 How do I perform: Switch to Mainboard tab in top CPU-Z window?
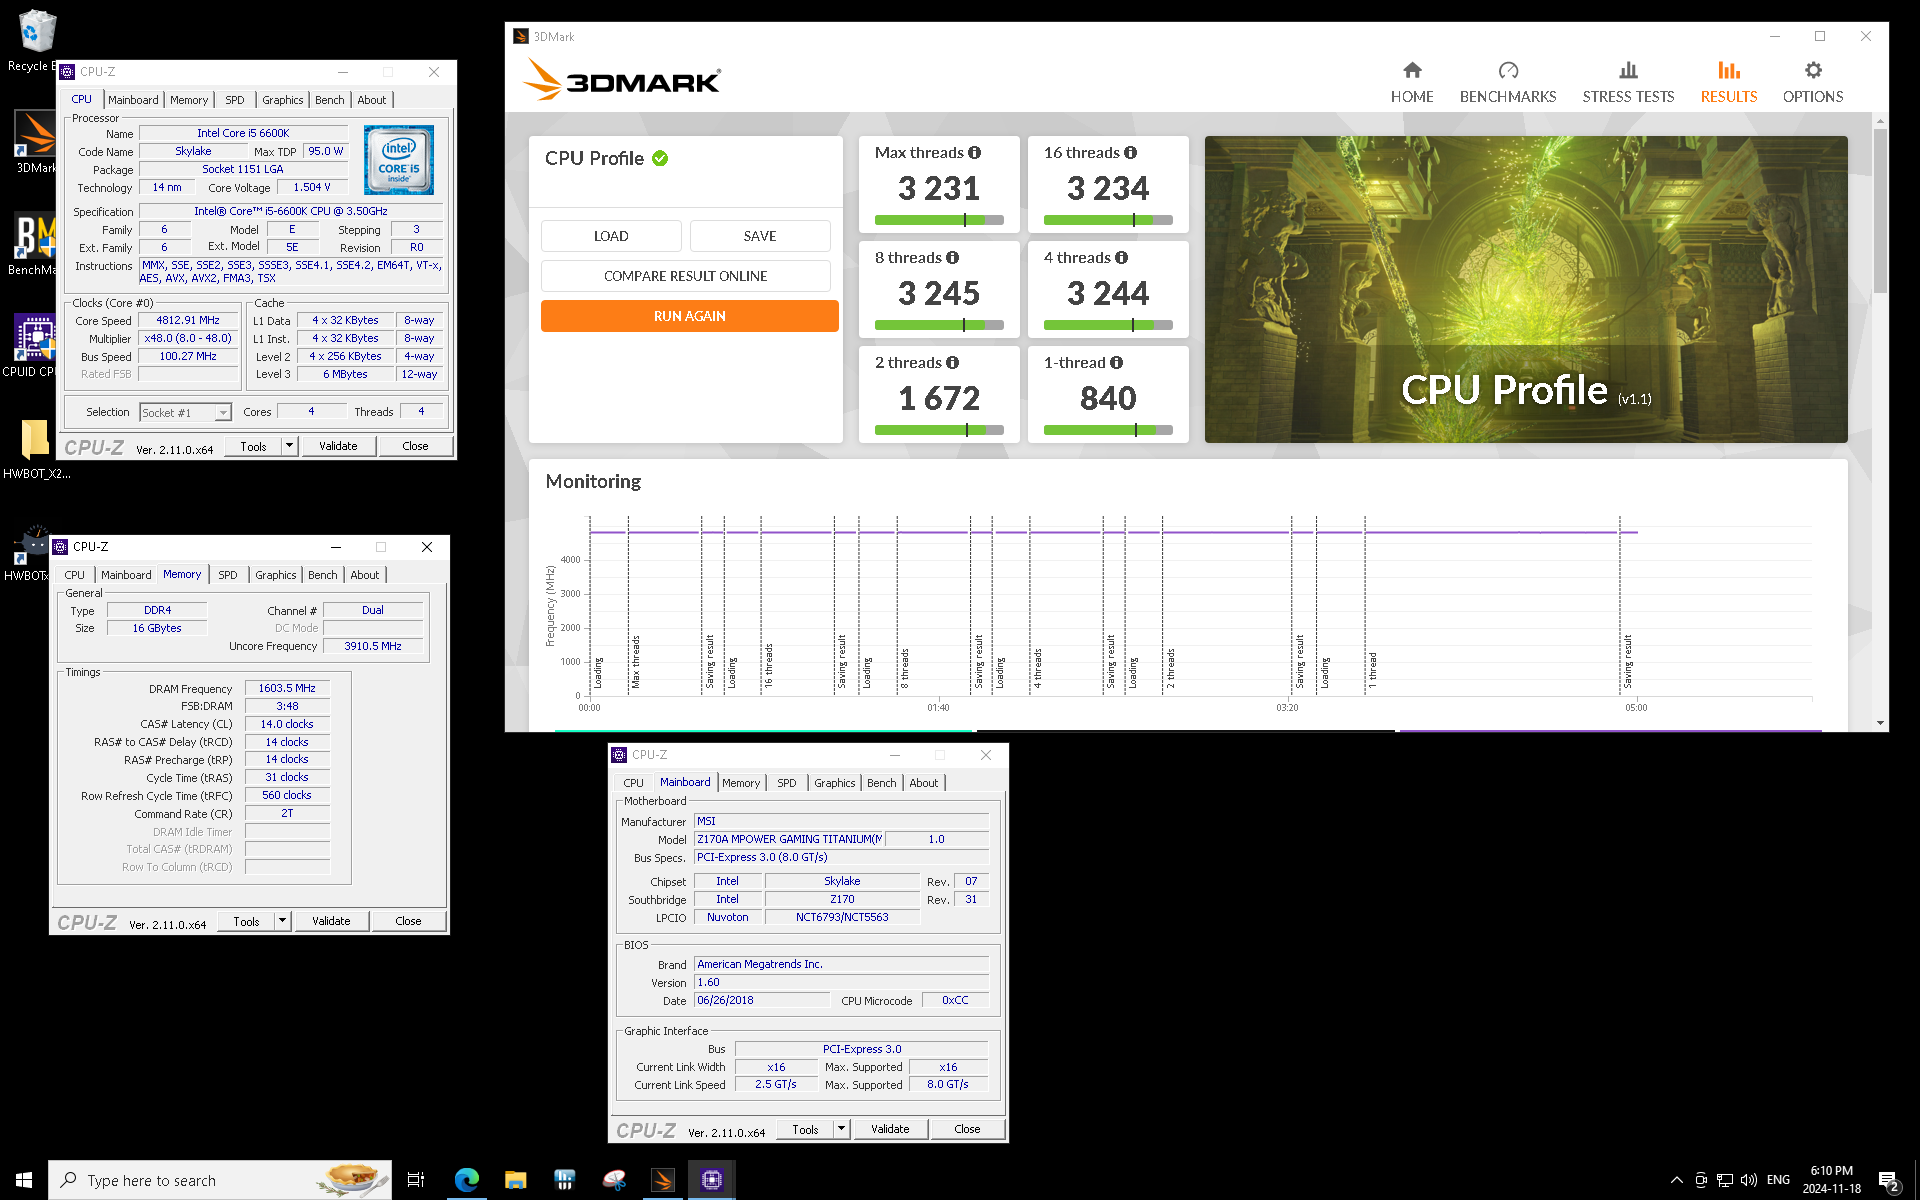click(133, 100)
